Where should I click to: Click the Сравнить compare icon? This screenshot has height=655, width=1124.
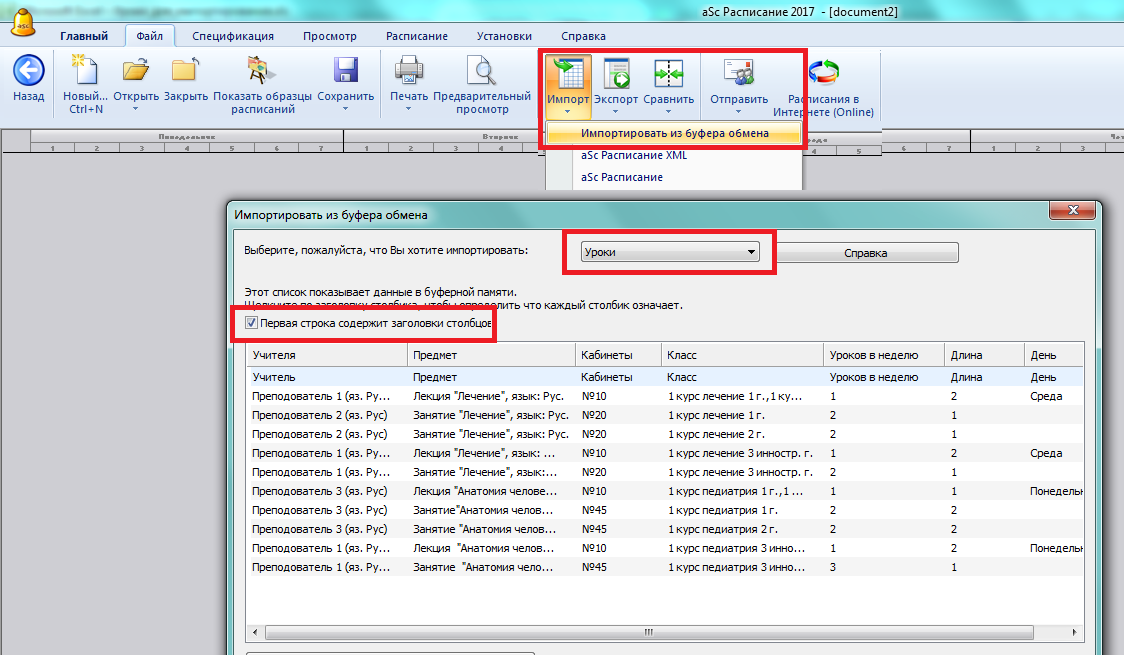668,73
